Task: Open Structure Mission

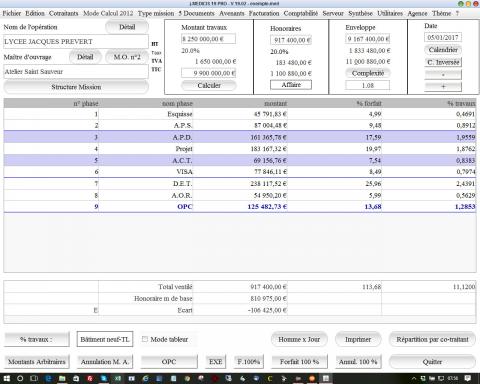Action: coord(76,87)
